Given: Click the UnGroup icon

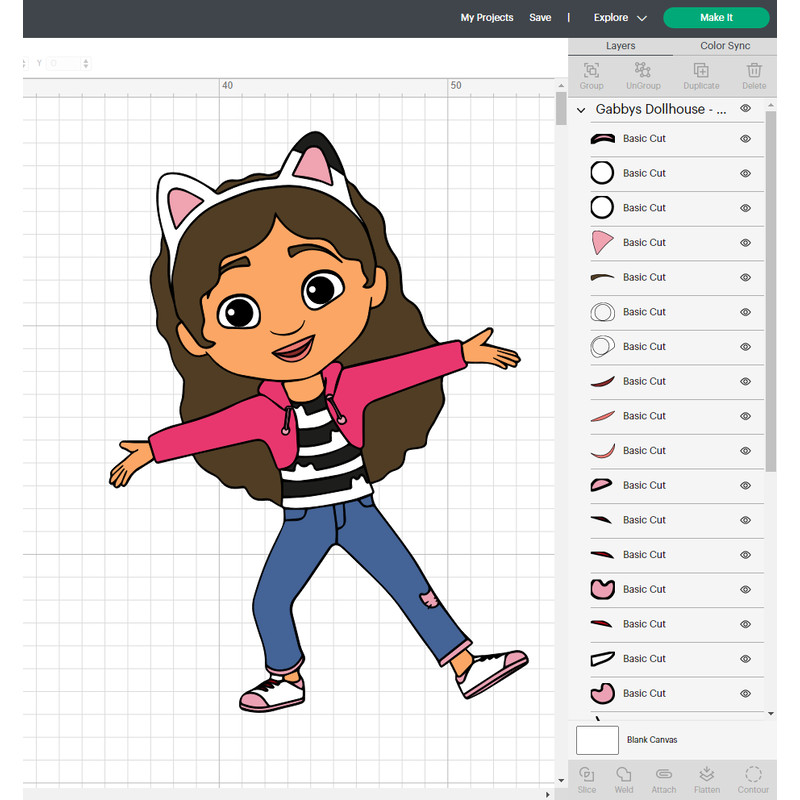Looking at the screenshot, I should pyautogui.click(x=643, y=73).
